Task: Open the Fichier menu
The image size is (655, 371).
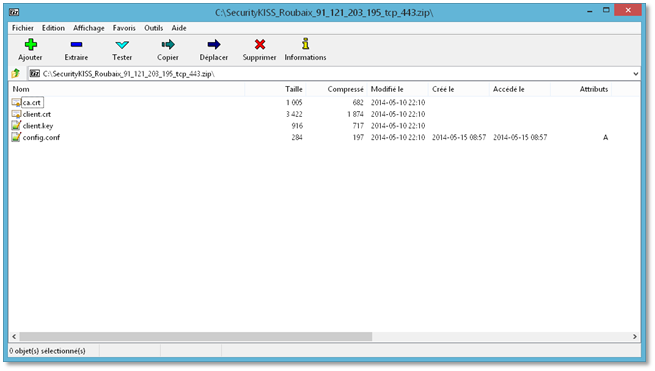Action: pyautogui.click(x=23, y=28)
